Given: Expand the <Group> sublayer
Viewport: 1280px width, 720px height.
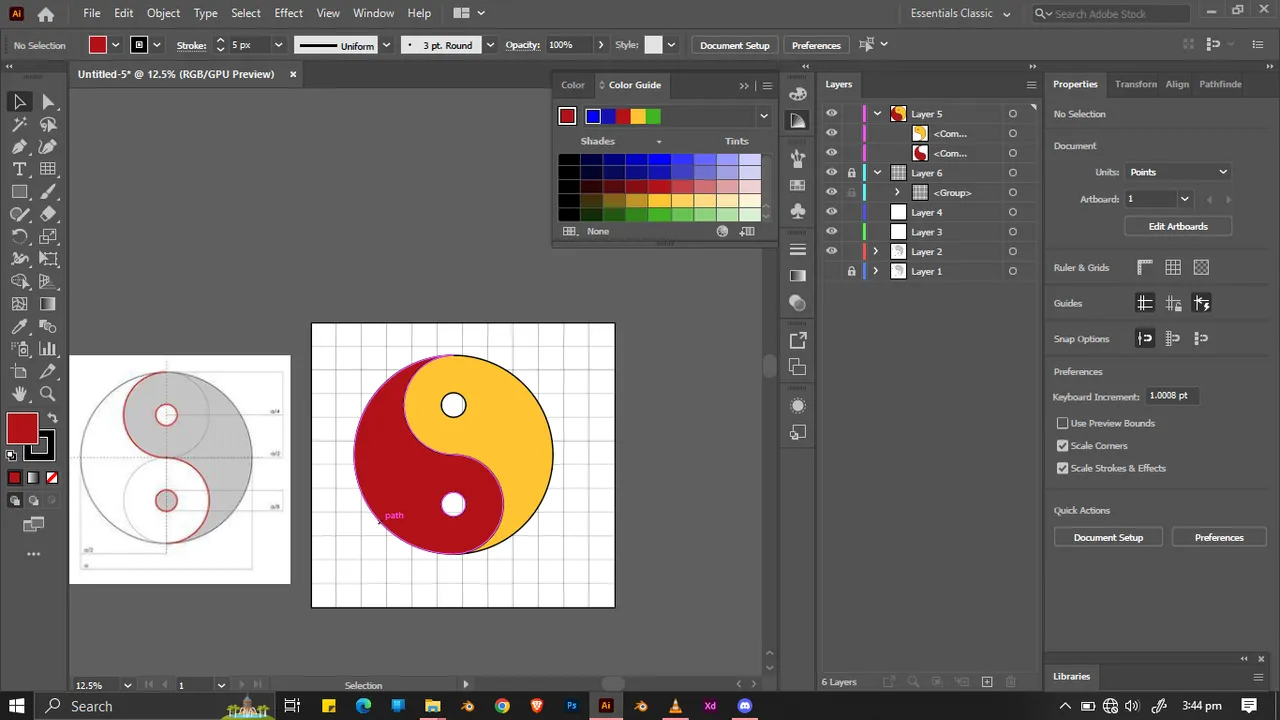Looking at the screenshot, I should [x=897, y=192].
